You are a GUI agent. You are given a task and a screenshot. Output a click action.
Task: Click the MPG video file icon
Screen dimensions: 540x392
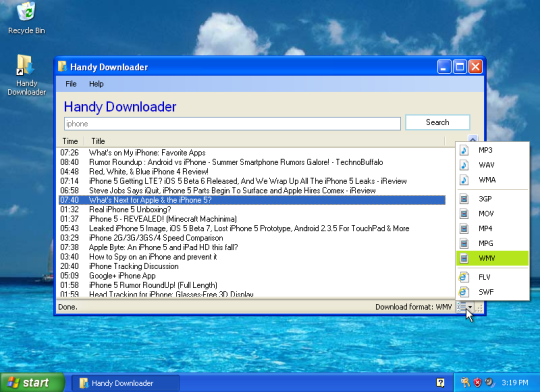pyautogui.click(x=464, y=243)
